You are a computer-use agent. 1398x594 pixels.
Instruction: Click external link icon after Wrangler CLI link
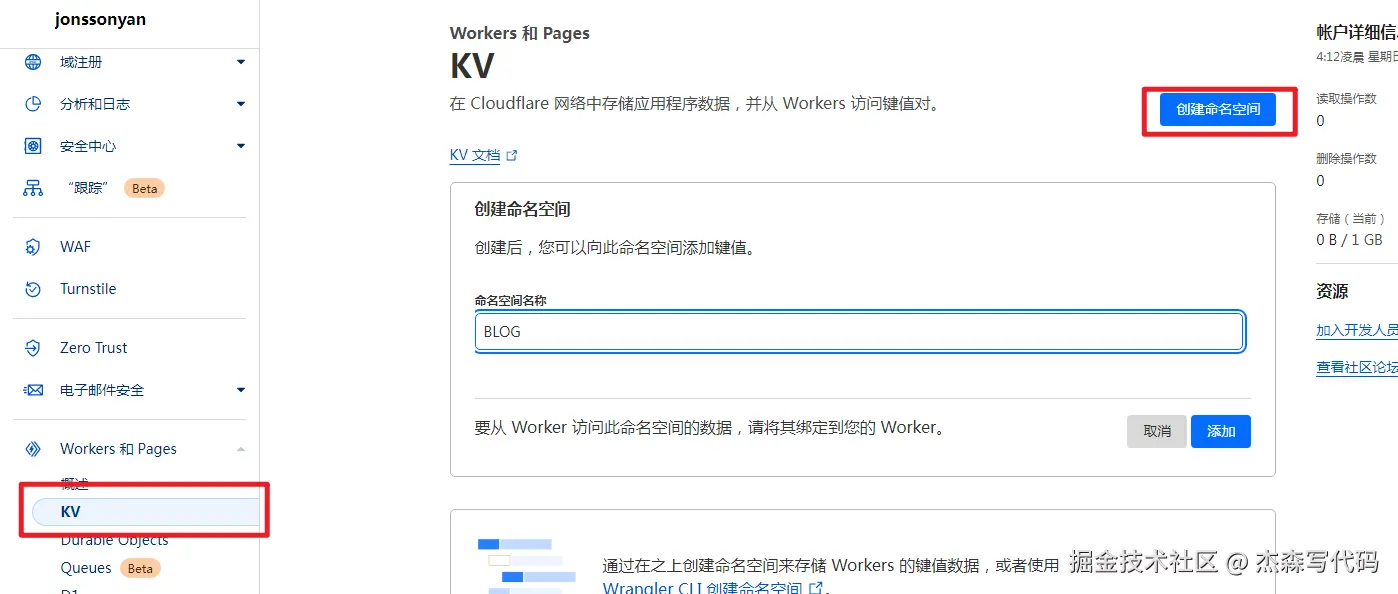click(816, 588)
